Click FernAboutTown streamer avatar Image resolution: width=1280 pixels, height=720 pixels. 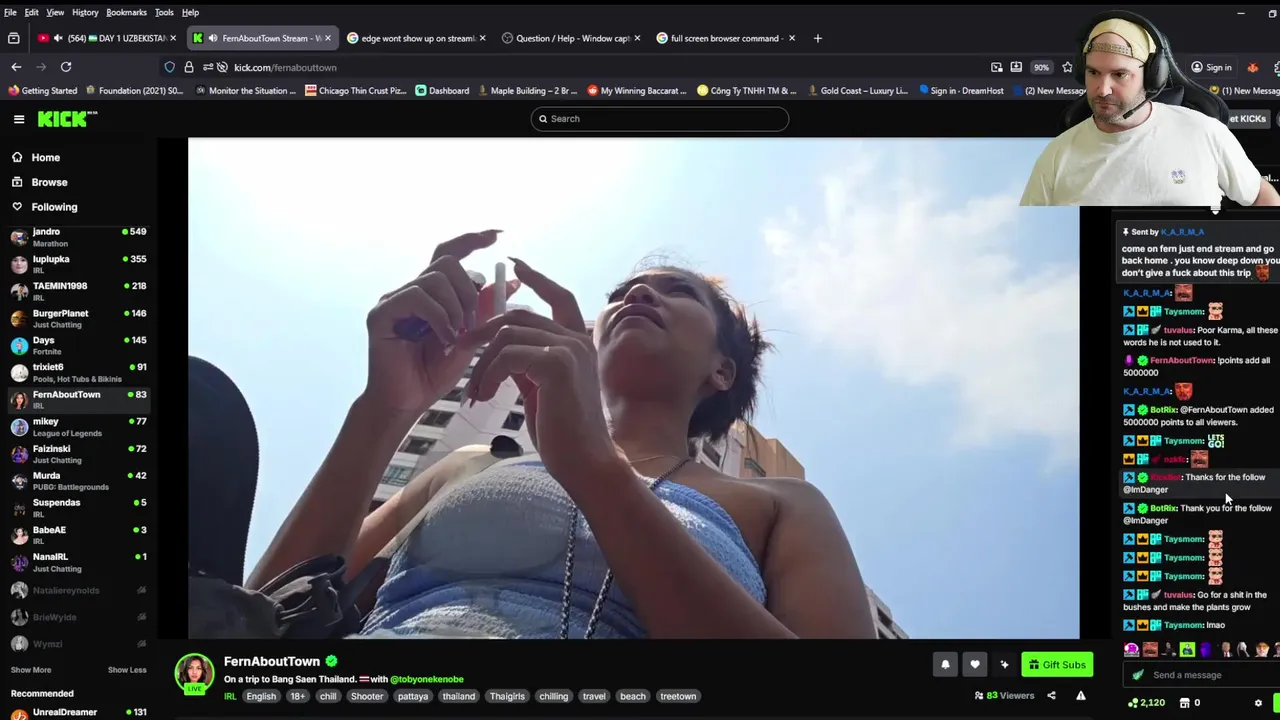(x=194, y=673)
